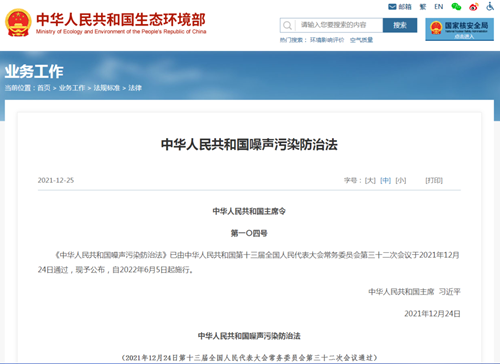500x364 pixels.
Task: Open 业务工作 breadcrumb link
Action: 72,88
